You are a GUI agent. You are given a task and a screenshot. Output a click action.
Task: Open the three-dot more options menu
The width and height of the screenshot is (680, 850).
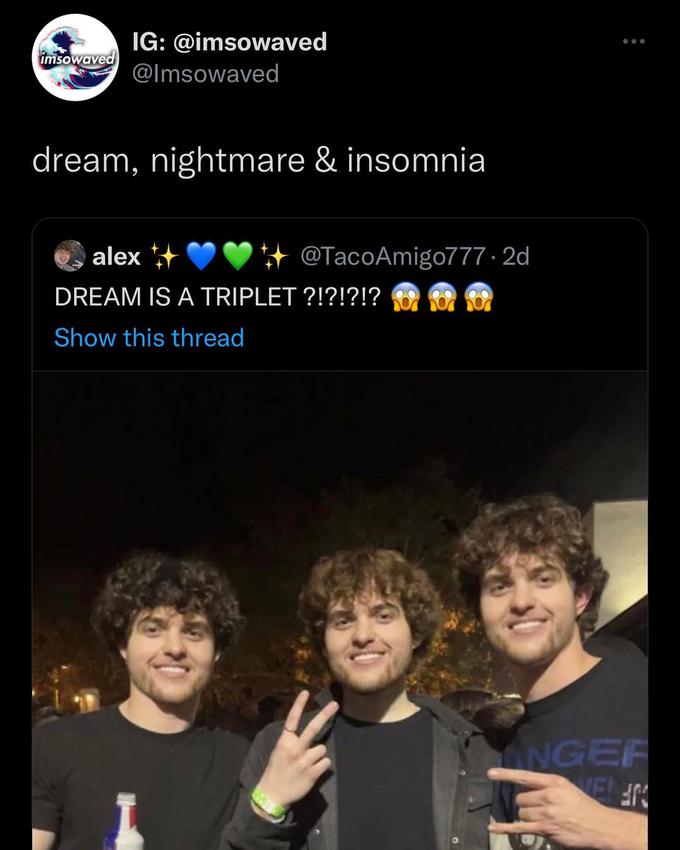pyautogui.click(x=633, y=41)
